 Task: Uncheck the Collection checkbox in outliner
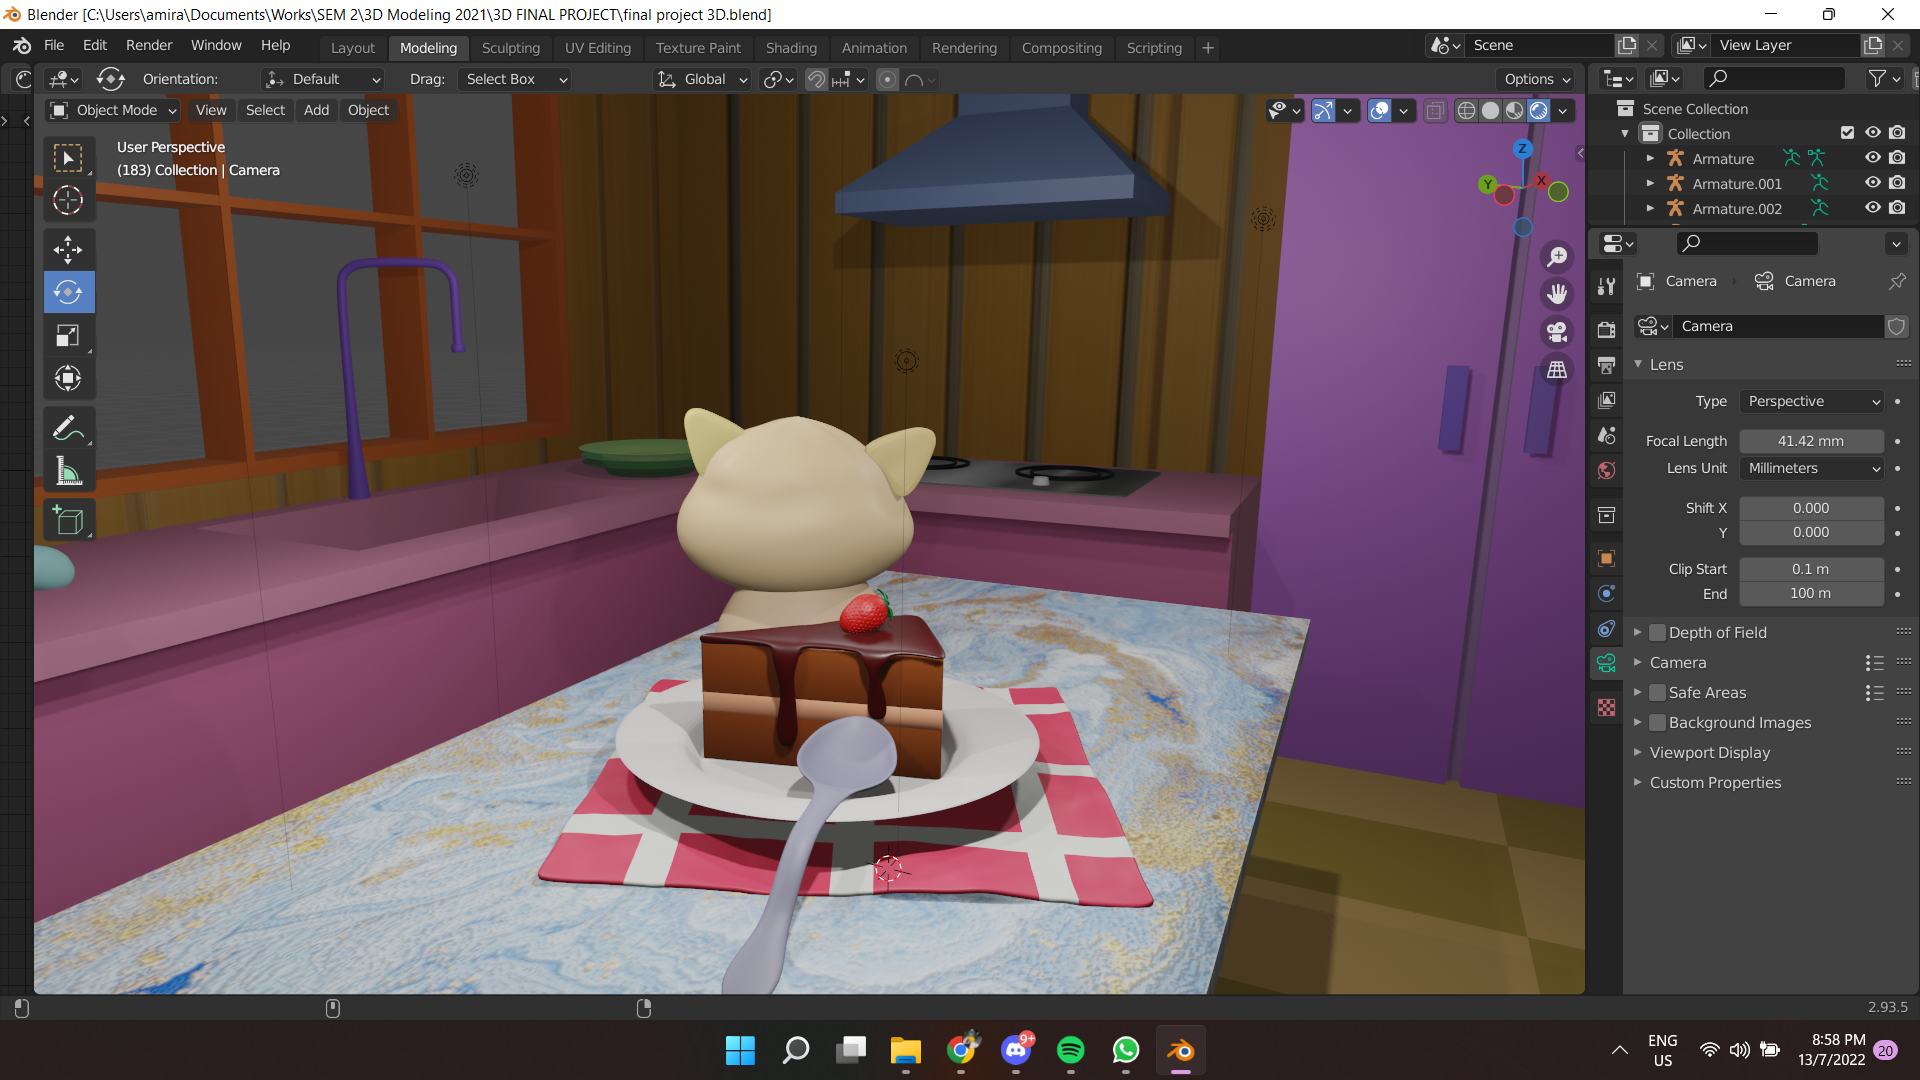pyautogui.click(x=1846, y=132)
